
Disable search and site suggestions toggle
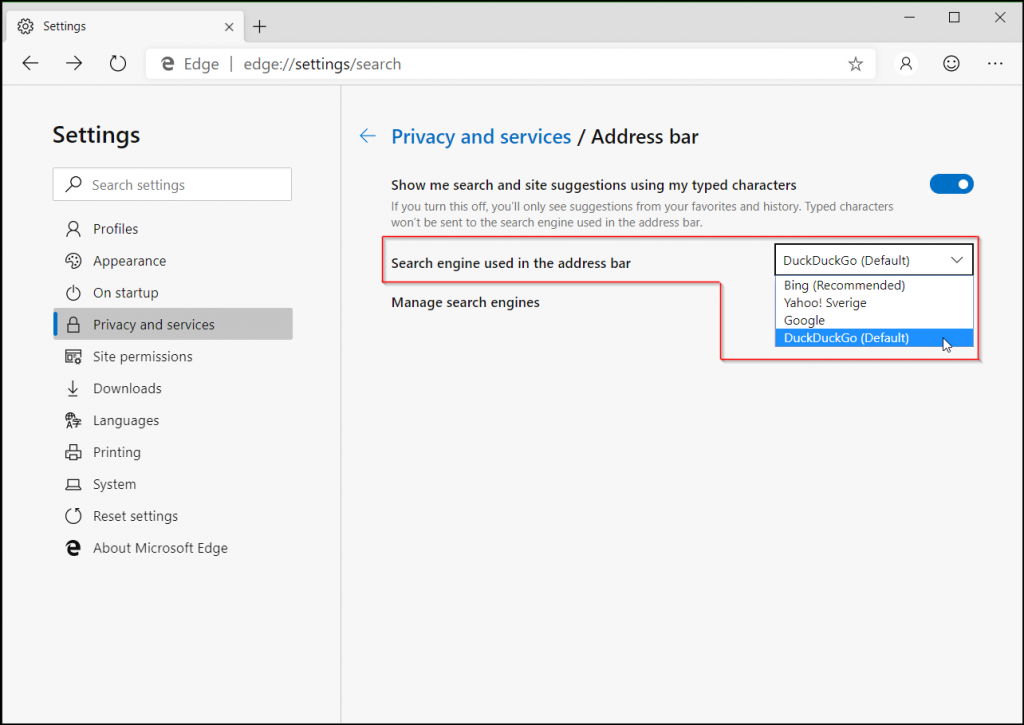pos(951,184)
